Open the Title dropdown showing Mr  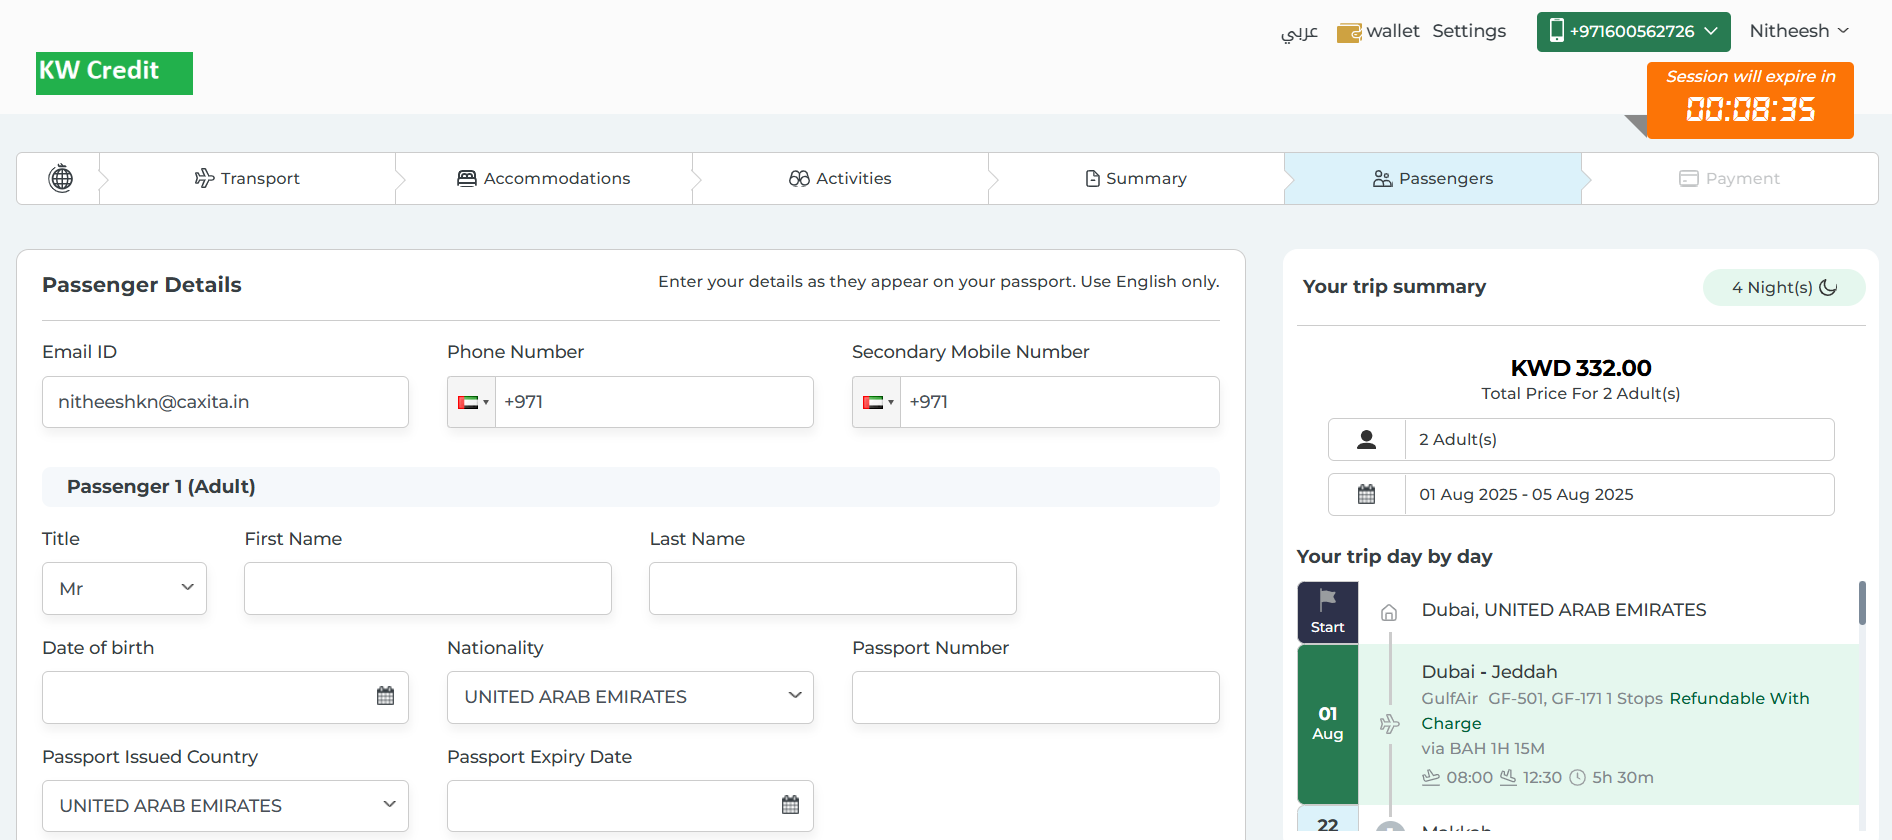pos(124,588)
